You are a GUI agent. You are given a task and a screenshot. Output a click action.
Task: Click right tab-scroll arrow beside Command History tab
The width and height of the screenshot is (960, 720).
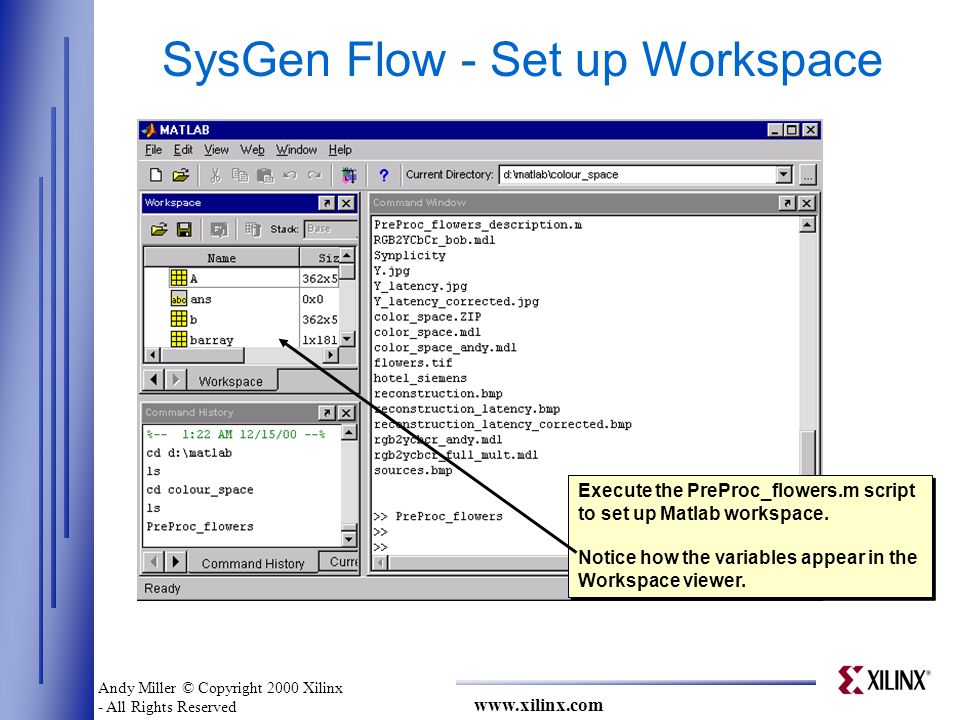(176, 561)
